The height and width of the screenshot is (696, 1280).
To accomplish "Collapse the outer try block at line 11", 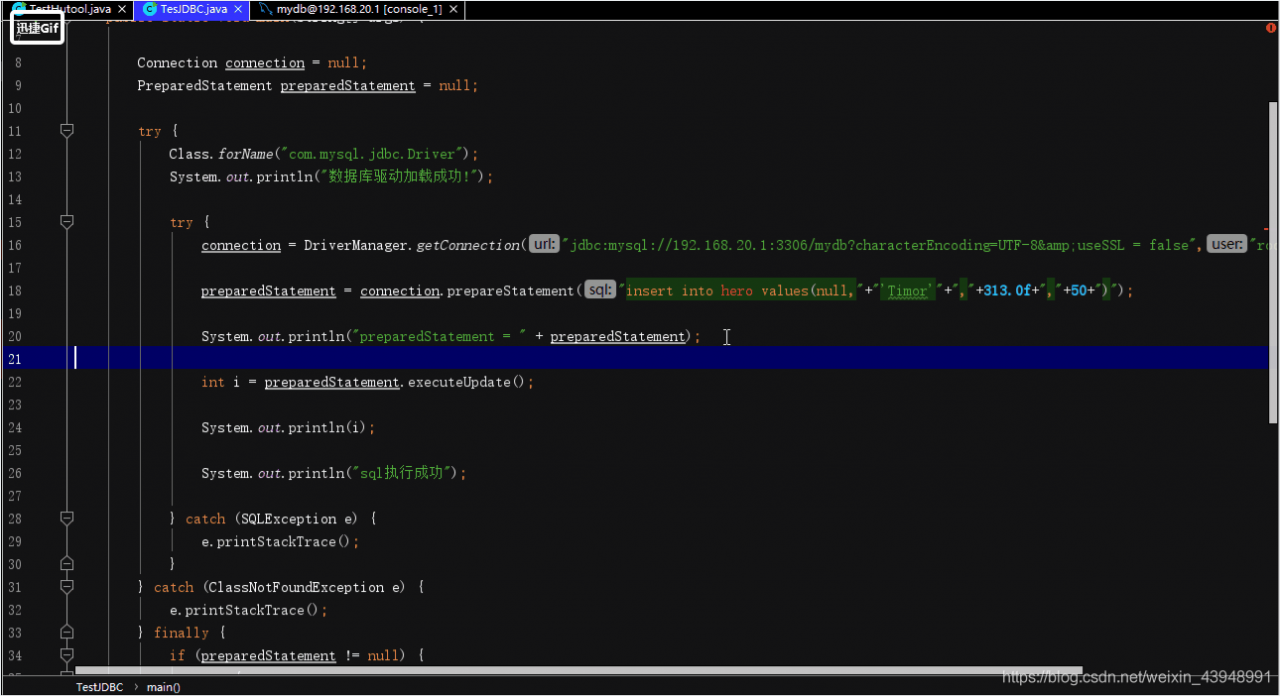I will [x=67, y=130].
